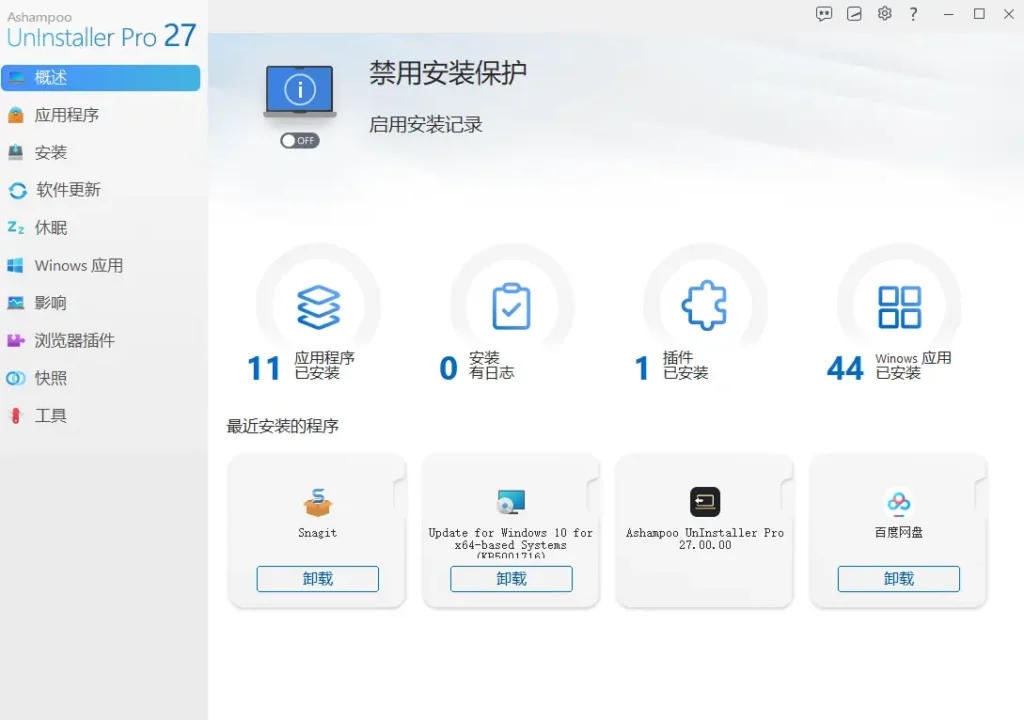Click the 44 Winows 应用 已安装 count
Image resolution: width=1024 pixels, height=720 pixels.
pyautogui.click(x=889, y=367)
